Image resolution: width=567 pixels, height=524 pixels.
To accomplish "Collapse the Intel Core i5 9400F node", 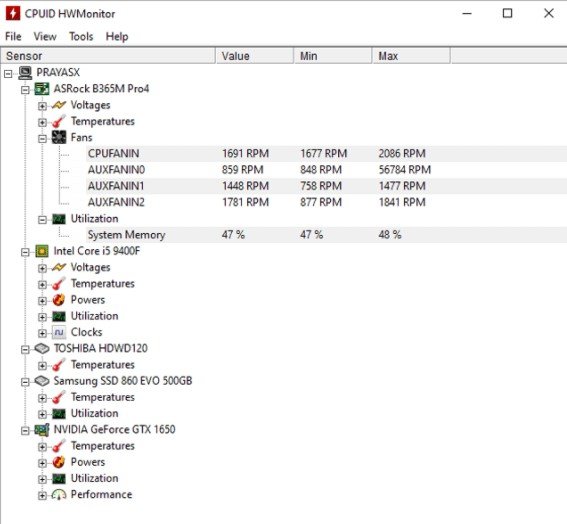I will pyautogui.click(x=25, y=252).
